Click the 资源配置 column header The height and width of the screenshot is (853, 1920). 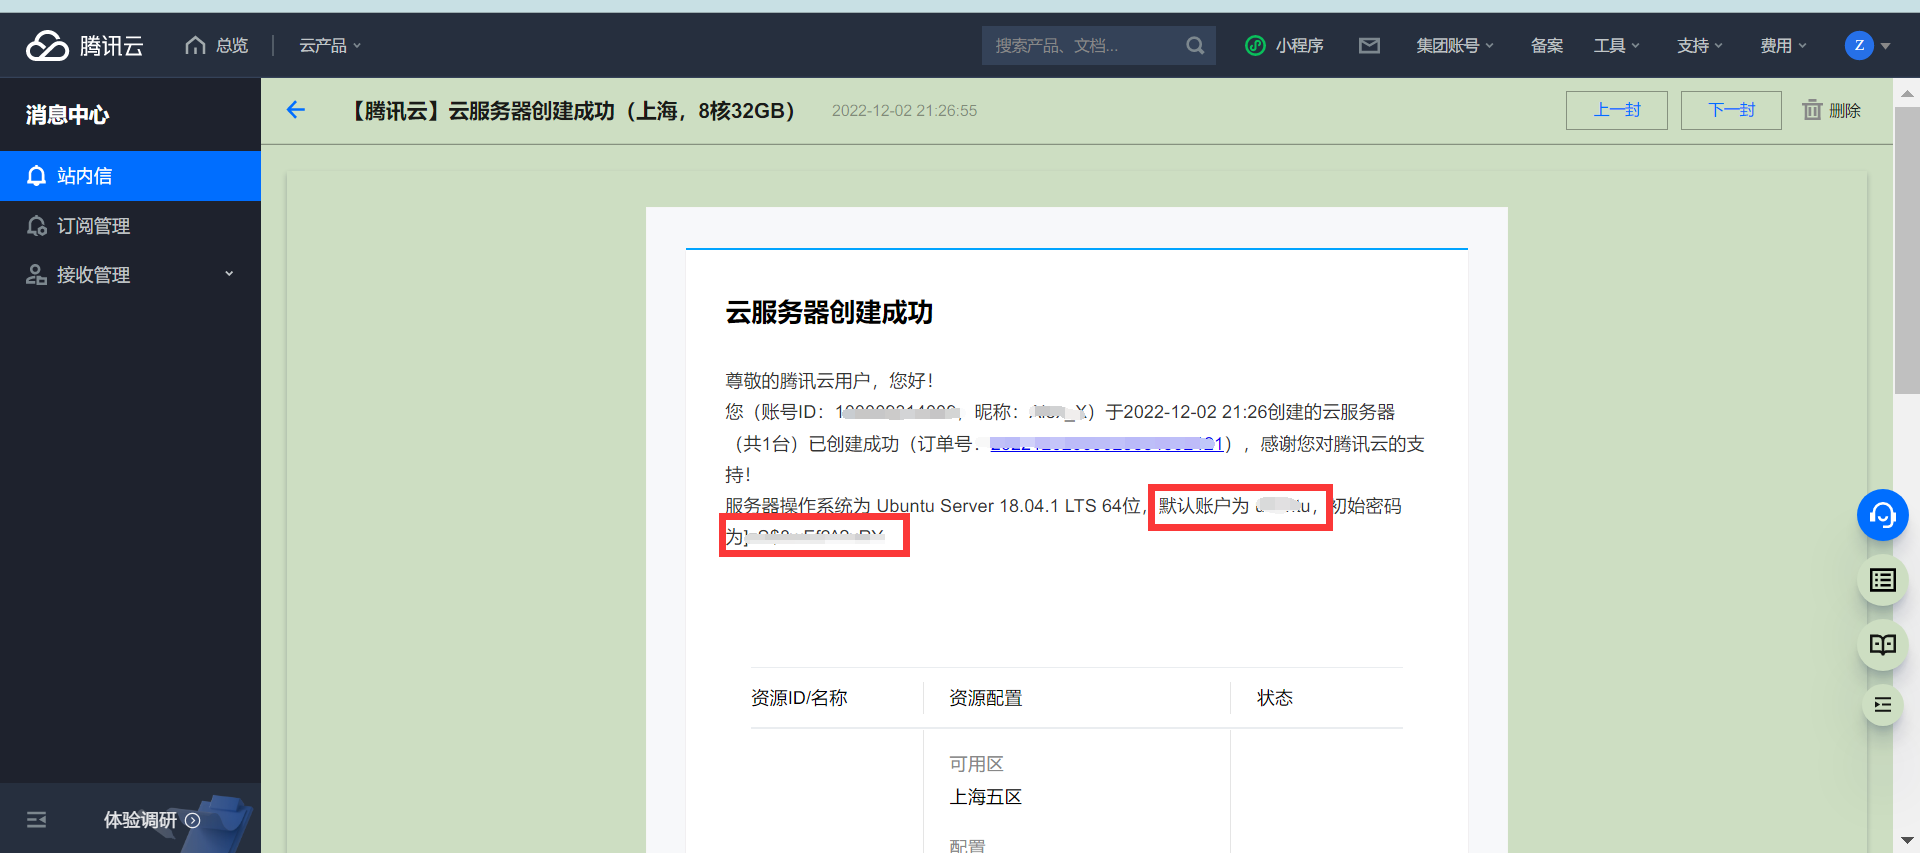pyautogui.click(x=985, y=698)
